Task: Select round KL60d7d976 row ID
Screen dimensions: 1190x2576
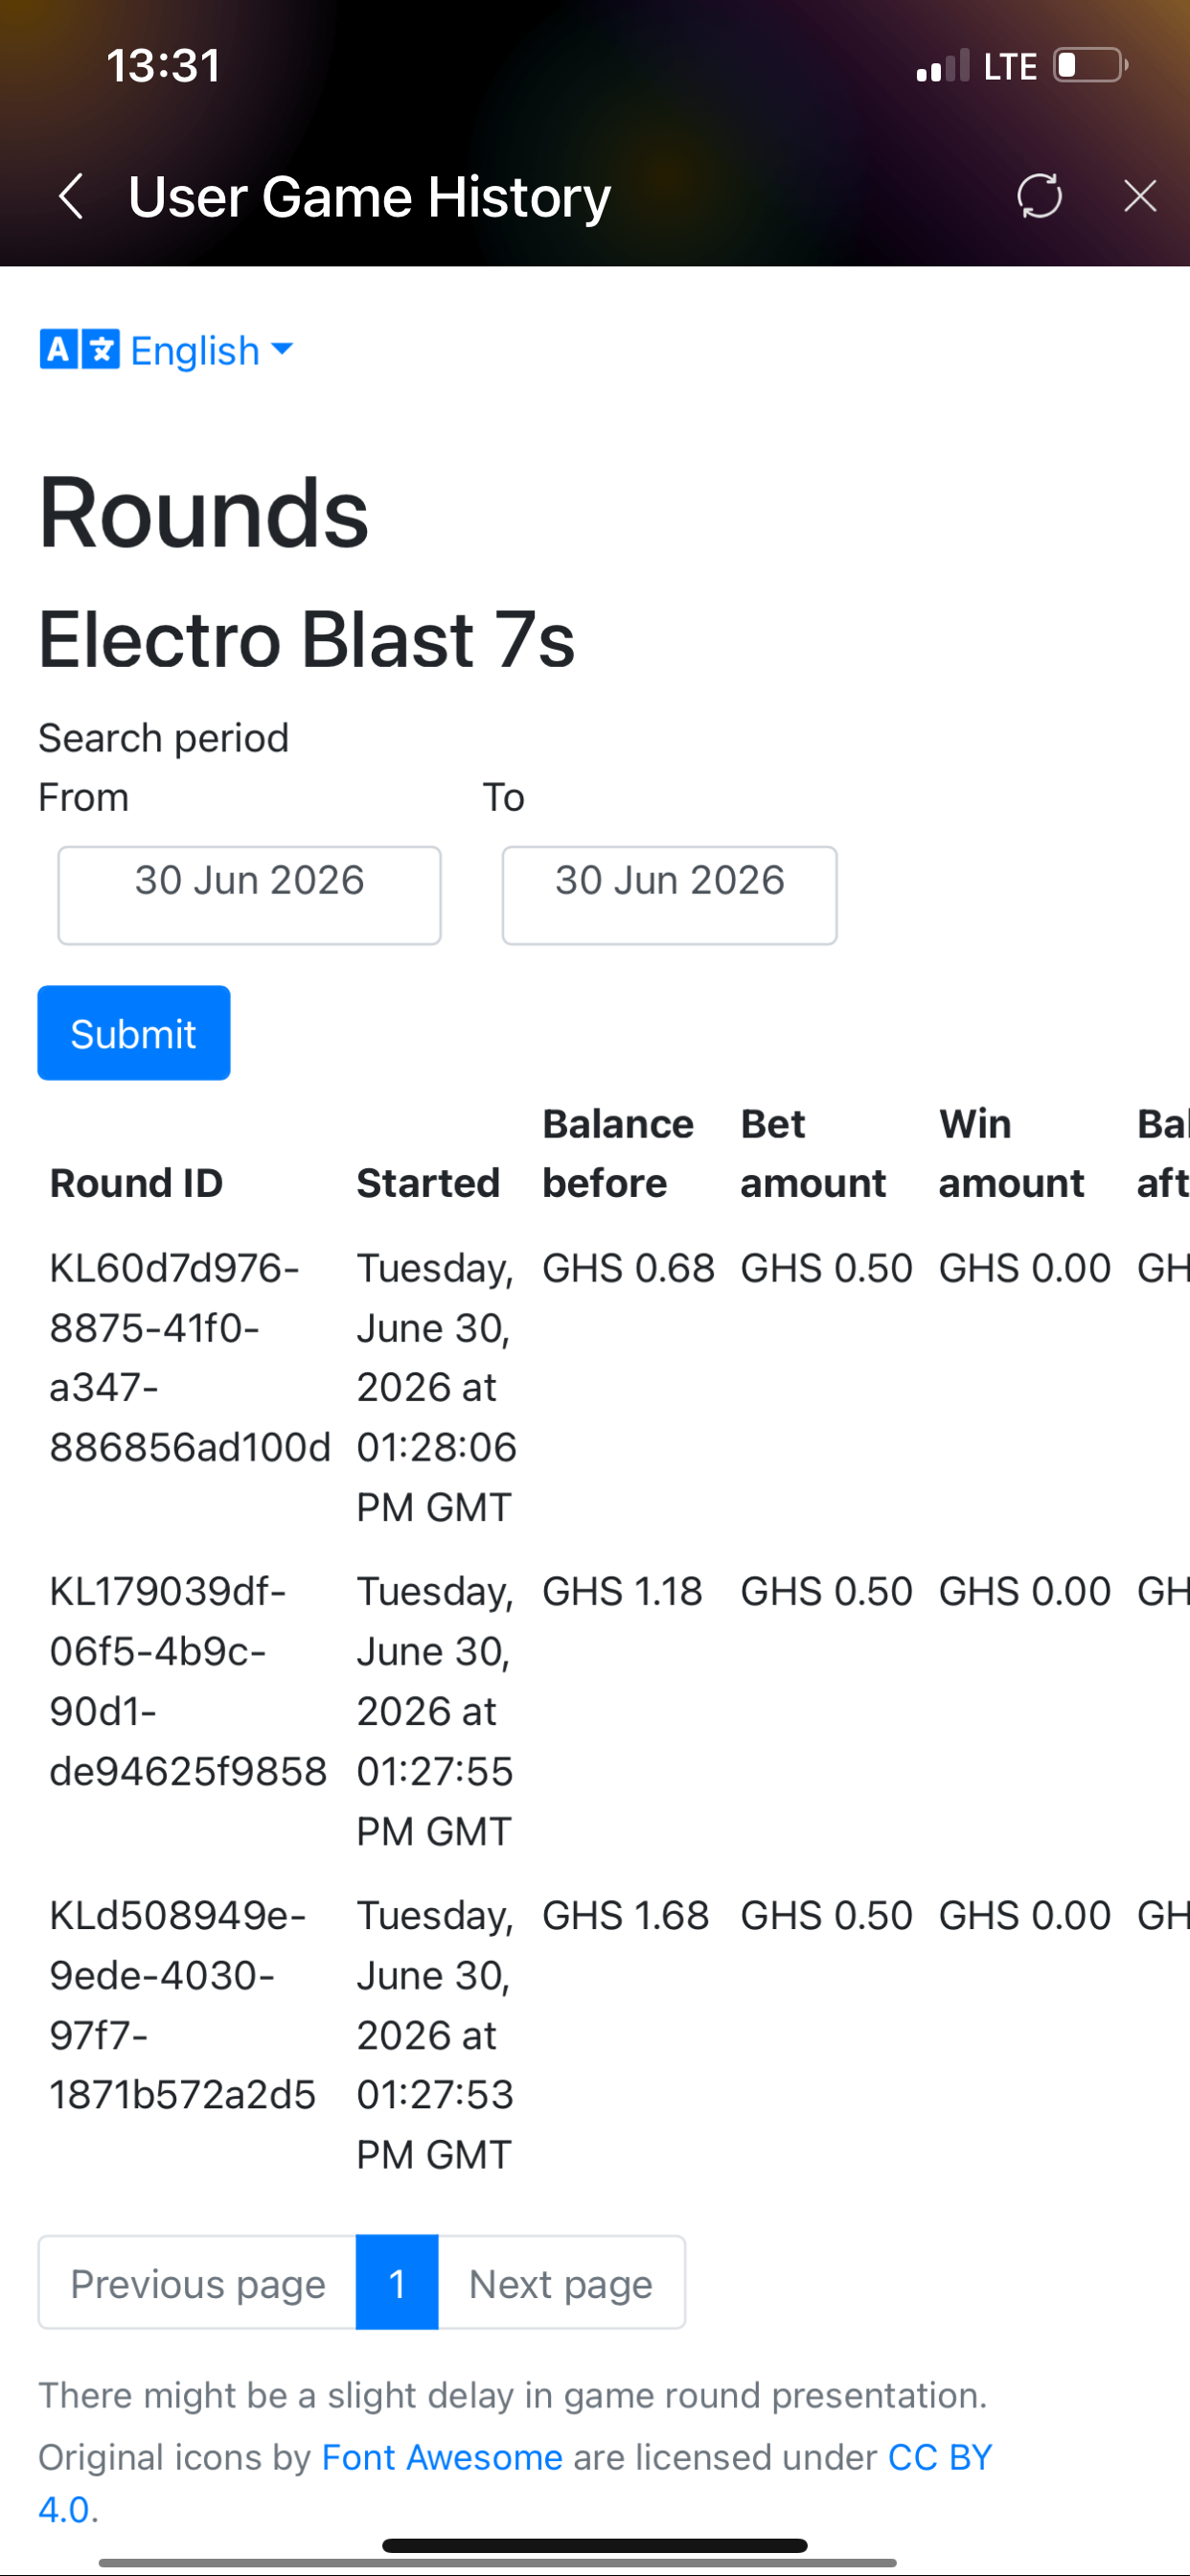Action: tap(190, 1358)
